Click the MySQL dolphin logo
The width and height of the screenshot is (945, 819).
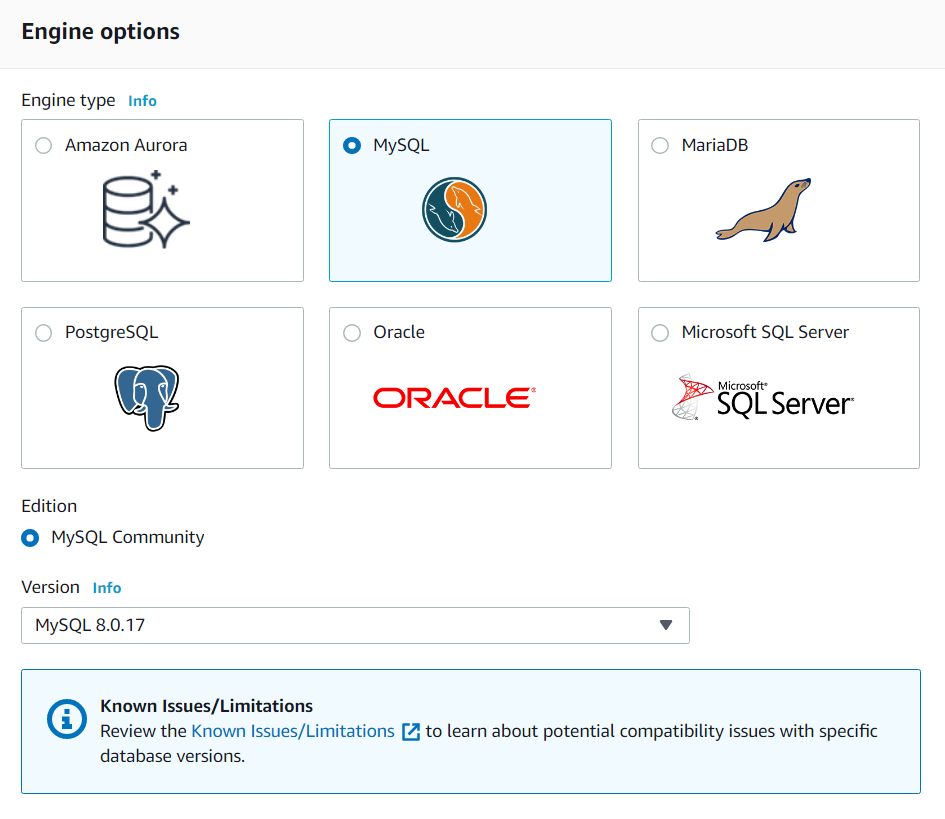pyautogui.click(x=454, y=210)
